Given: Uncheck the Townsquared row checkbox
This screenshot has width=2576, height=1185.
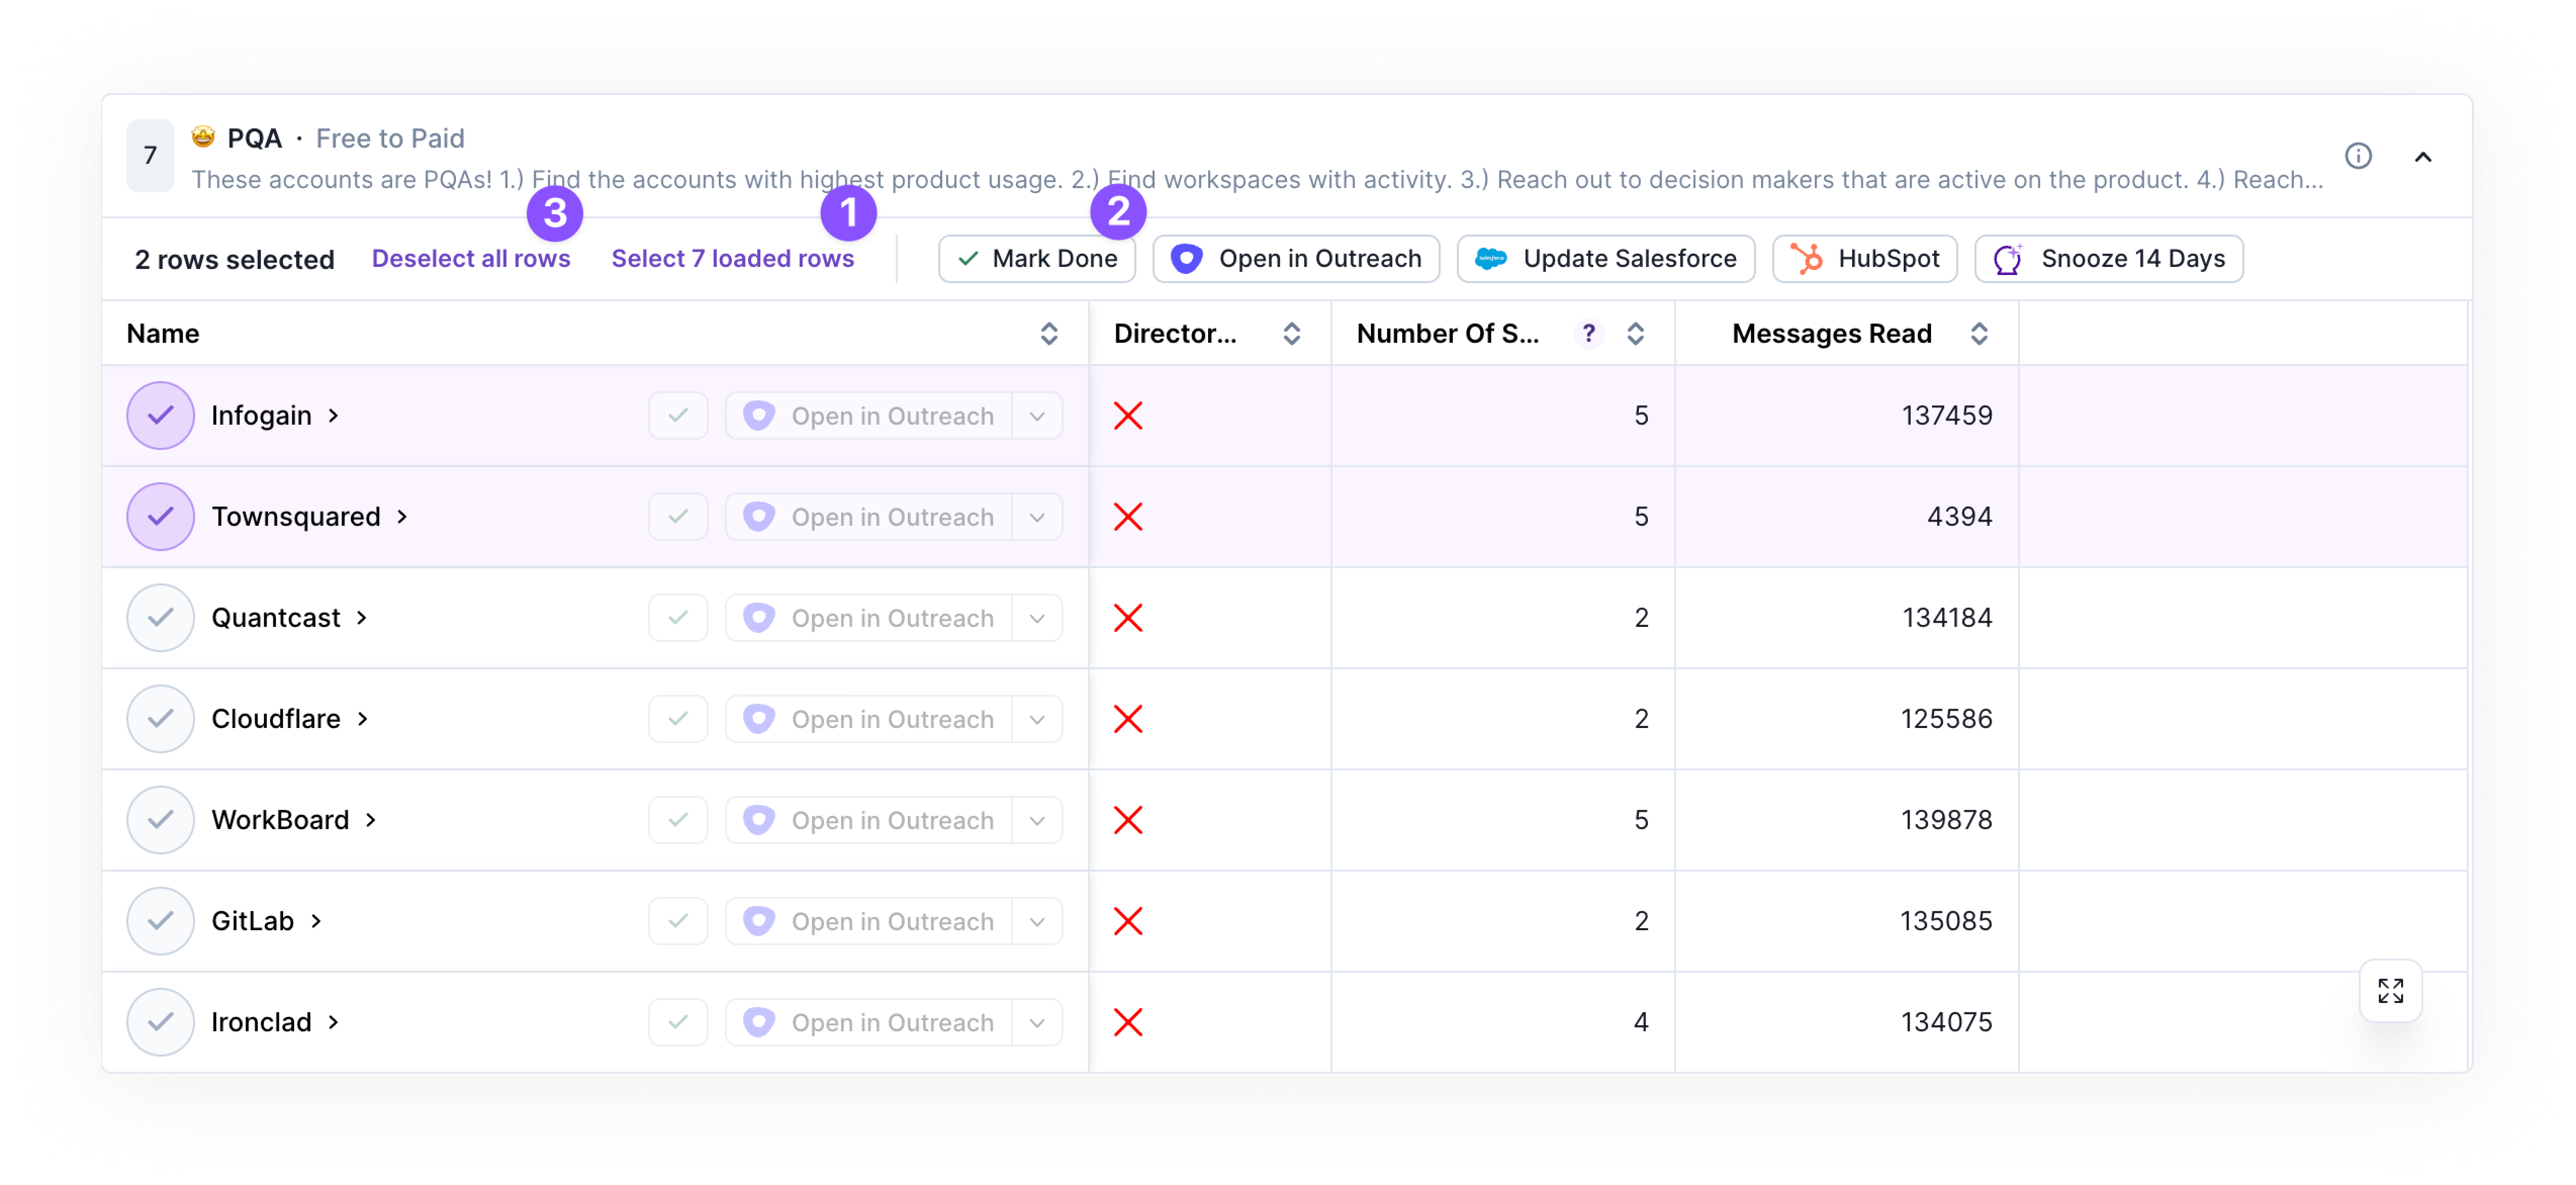Looking at the screenshot, I should [x=160, y=516].
